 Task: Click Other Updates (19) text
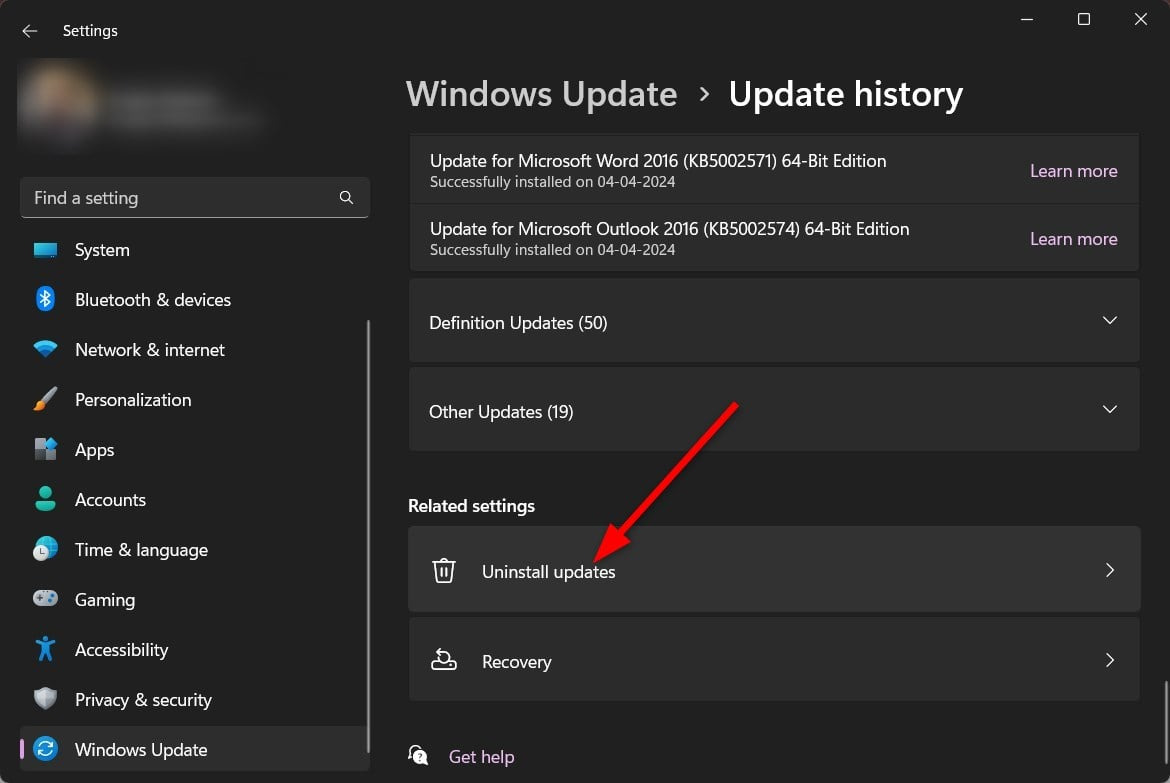(501, 411)
